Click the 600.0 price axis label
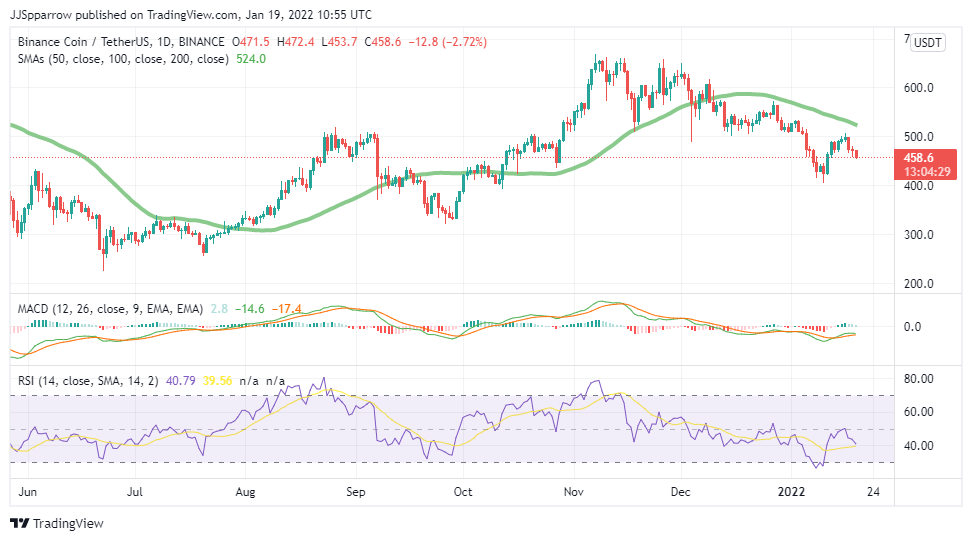Image resolution: width=972 pixels, height=541 pixels. [919, 88]
